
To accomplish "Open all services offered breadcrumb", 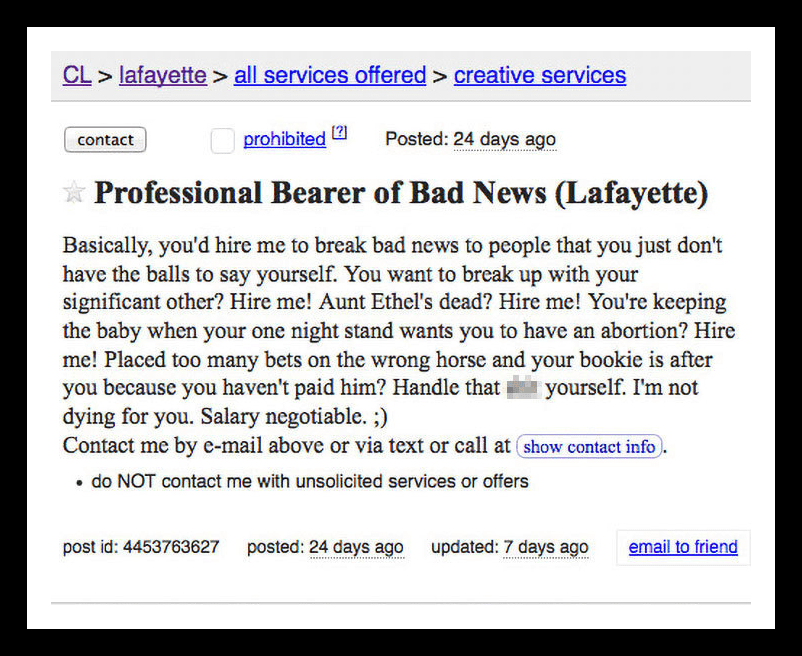I will click(330, 75).
